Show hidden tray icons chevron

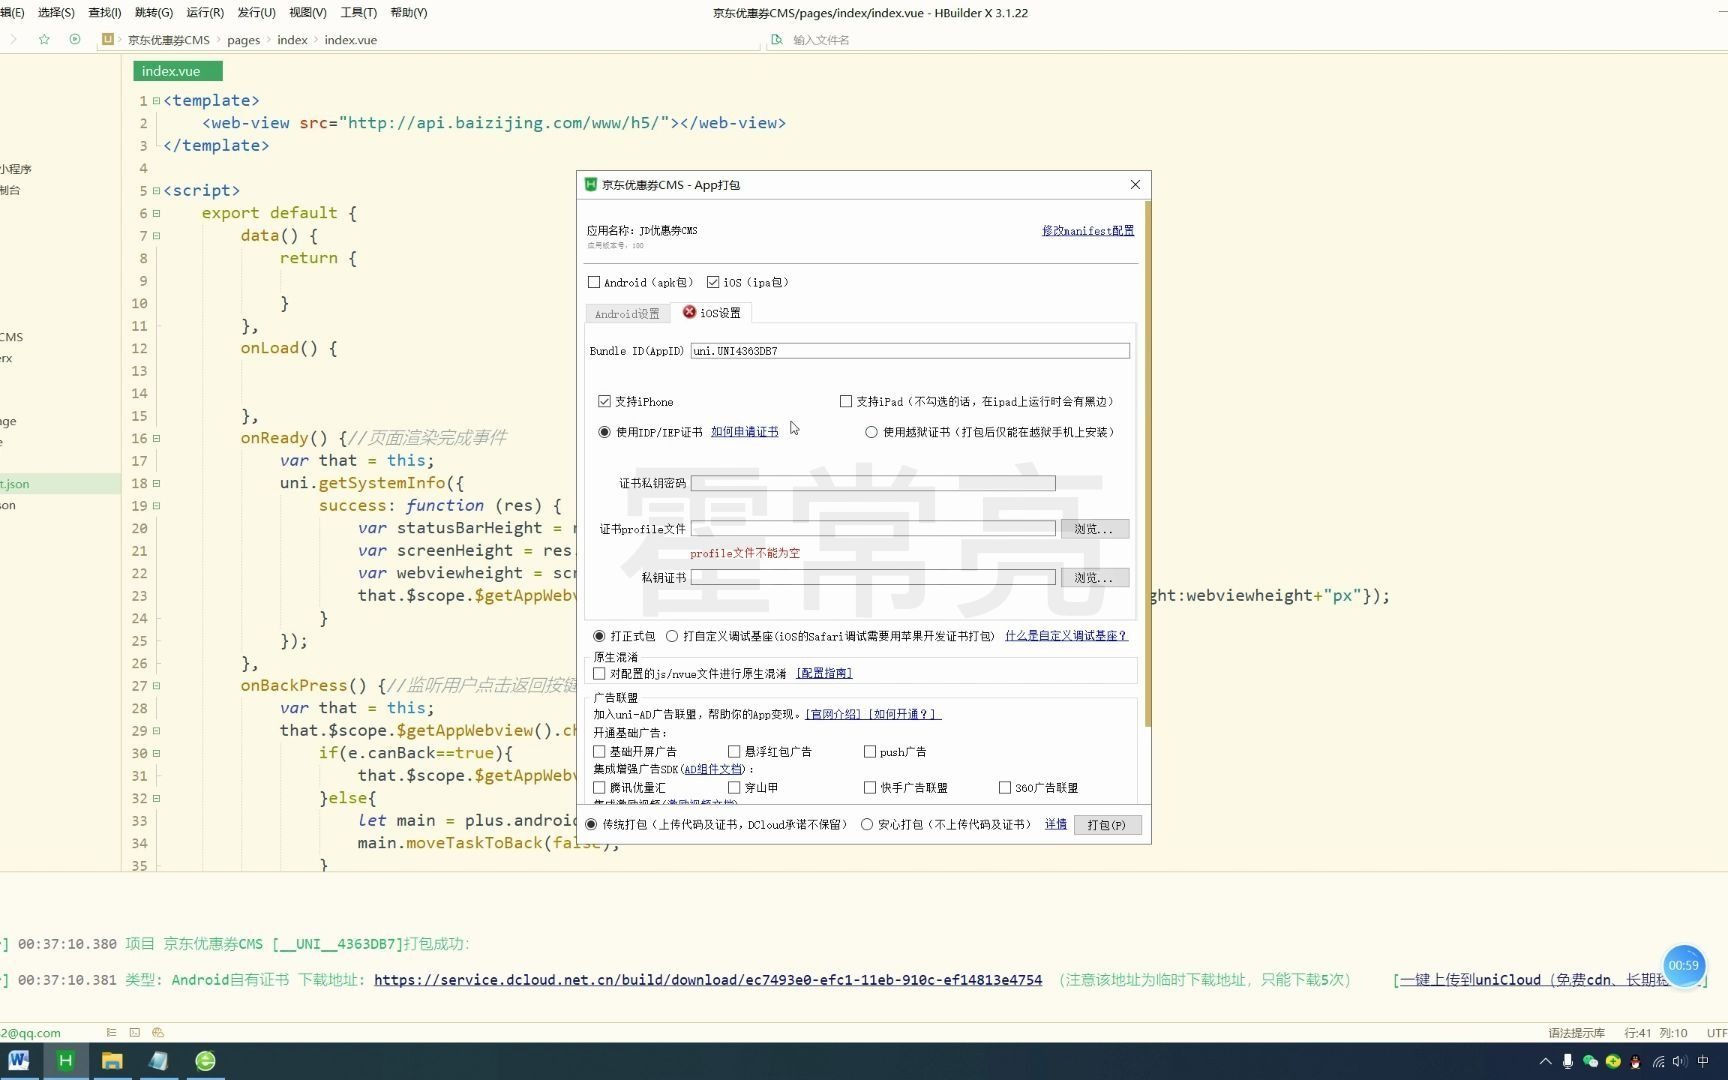pyautogui.click(x=1545, y=1062)
